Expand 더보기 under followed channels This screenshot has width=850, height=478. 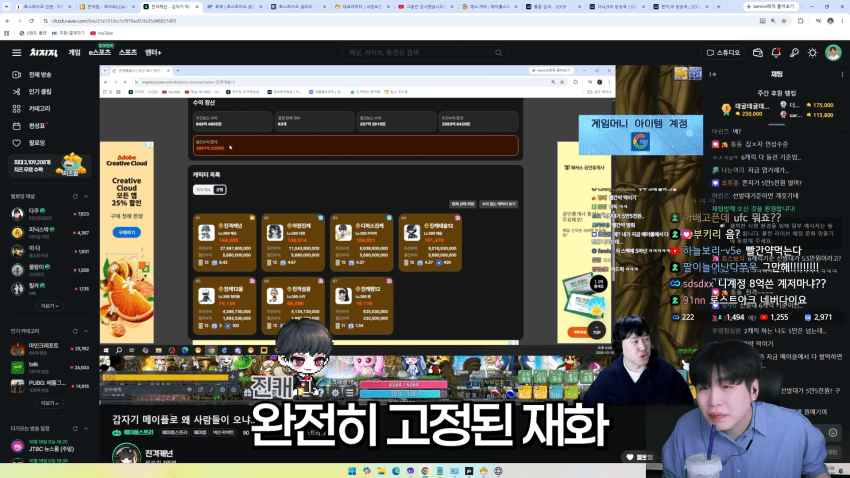pos(49,306)
